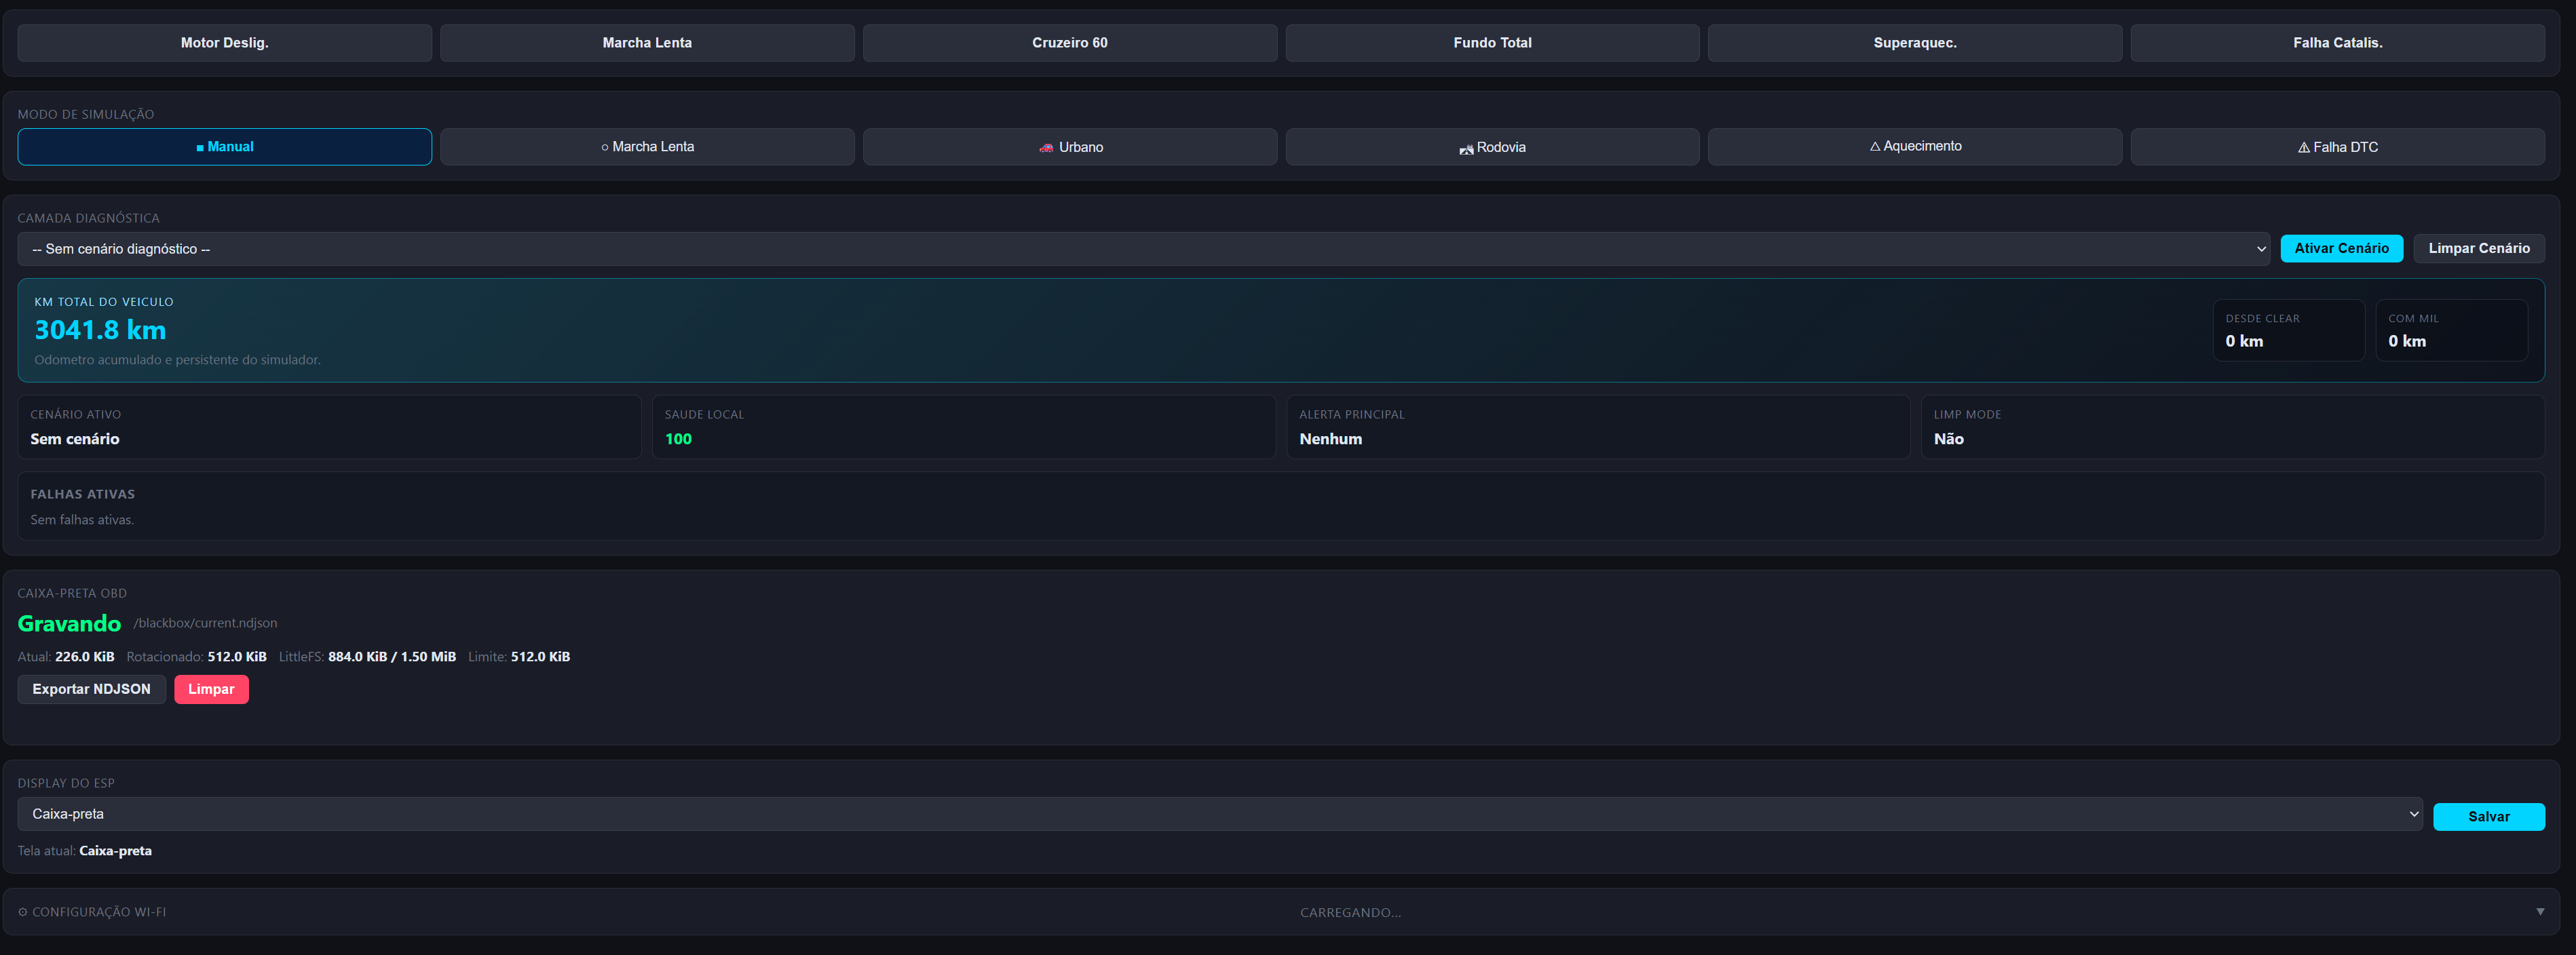This screenshot has height=955, width=2576.
Task: Select the Falha DTC mode
Action: pos(2338,147)
